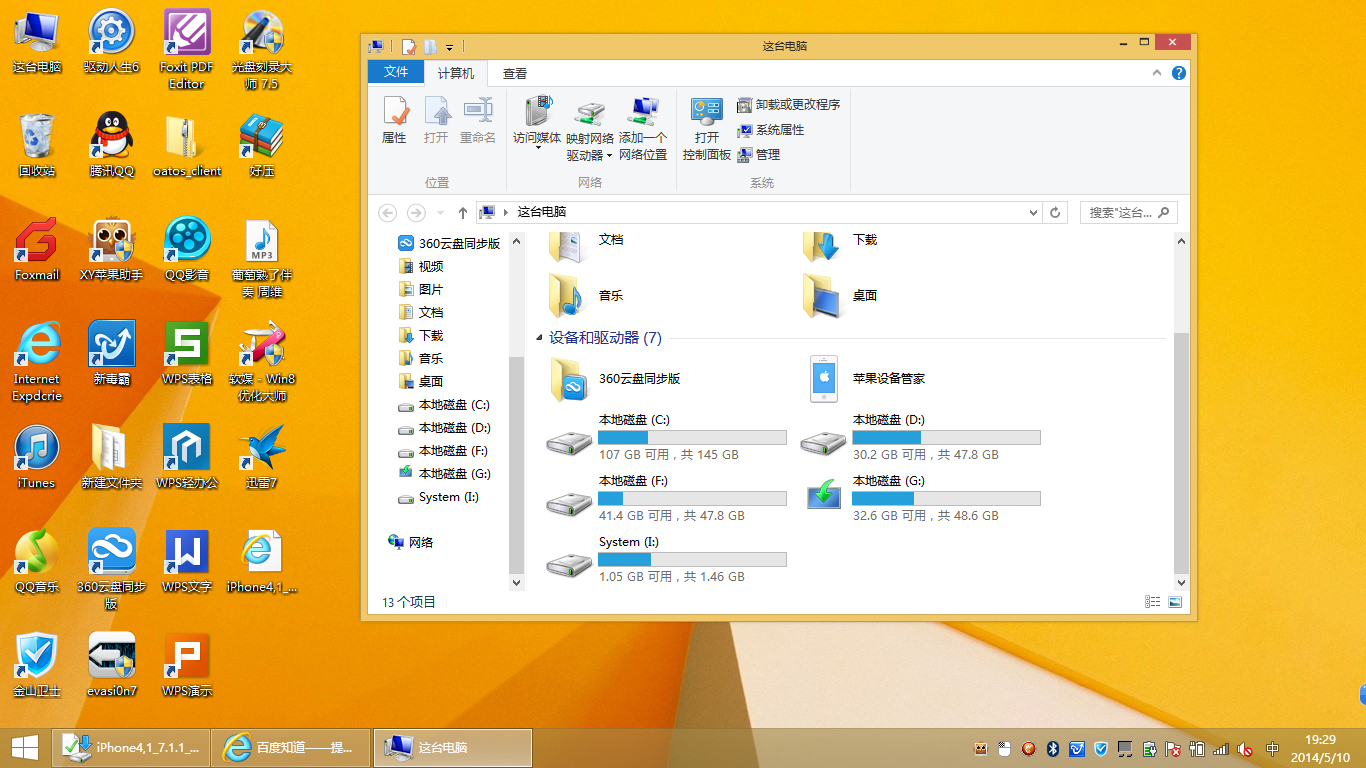Open 苹果设备管家 device icon
This screenshot has height=768, width=1366.
[824, 380]
